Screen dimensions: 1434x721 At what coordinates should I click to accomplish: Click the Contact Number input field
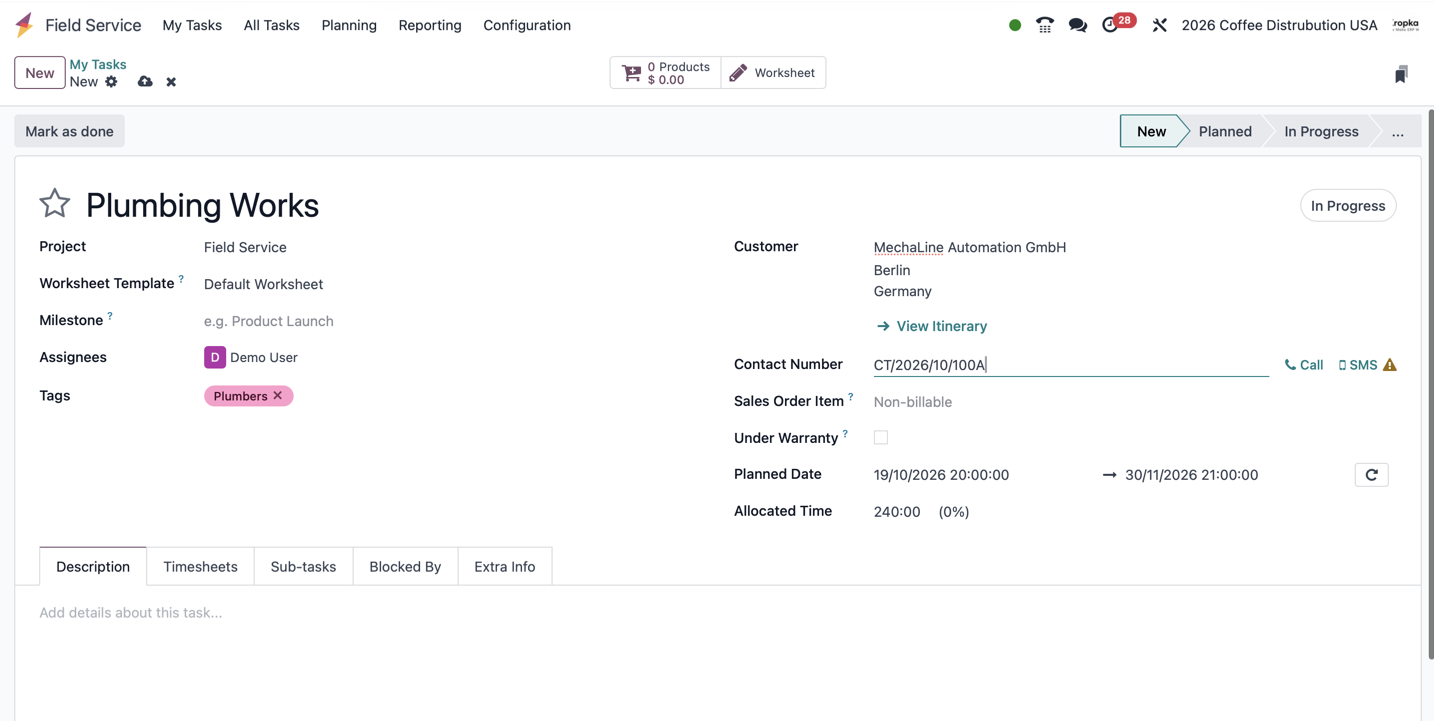tap(1071, 365)
